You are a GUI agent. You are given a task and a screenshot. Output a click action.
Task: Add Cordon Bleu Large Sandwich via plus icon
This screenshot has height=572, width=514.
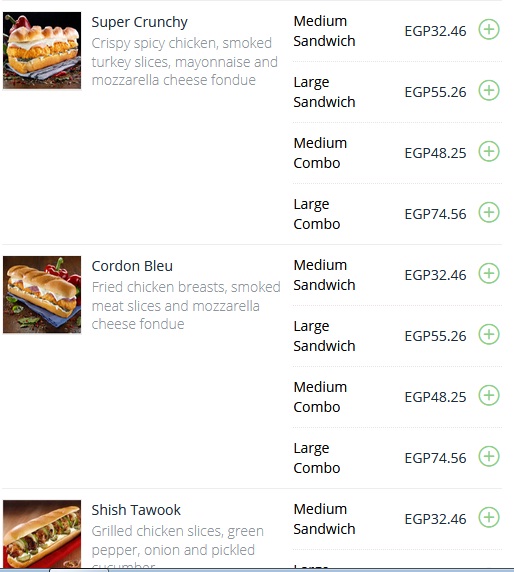(489, 334)
